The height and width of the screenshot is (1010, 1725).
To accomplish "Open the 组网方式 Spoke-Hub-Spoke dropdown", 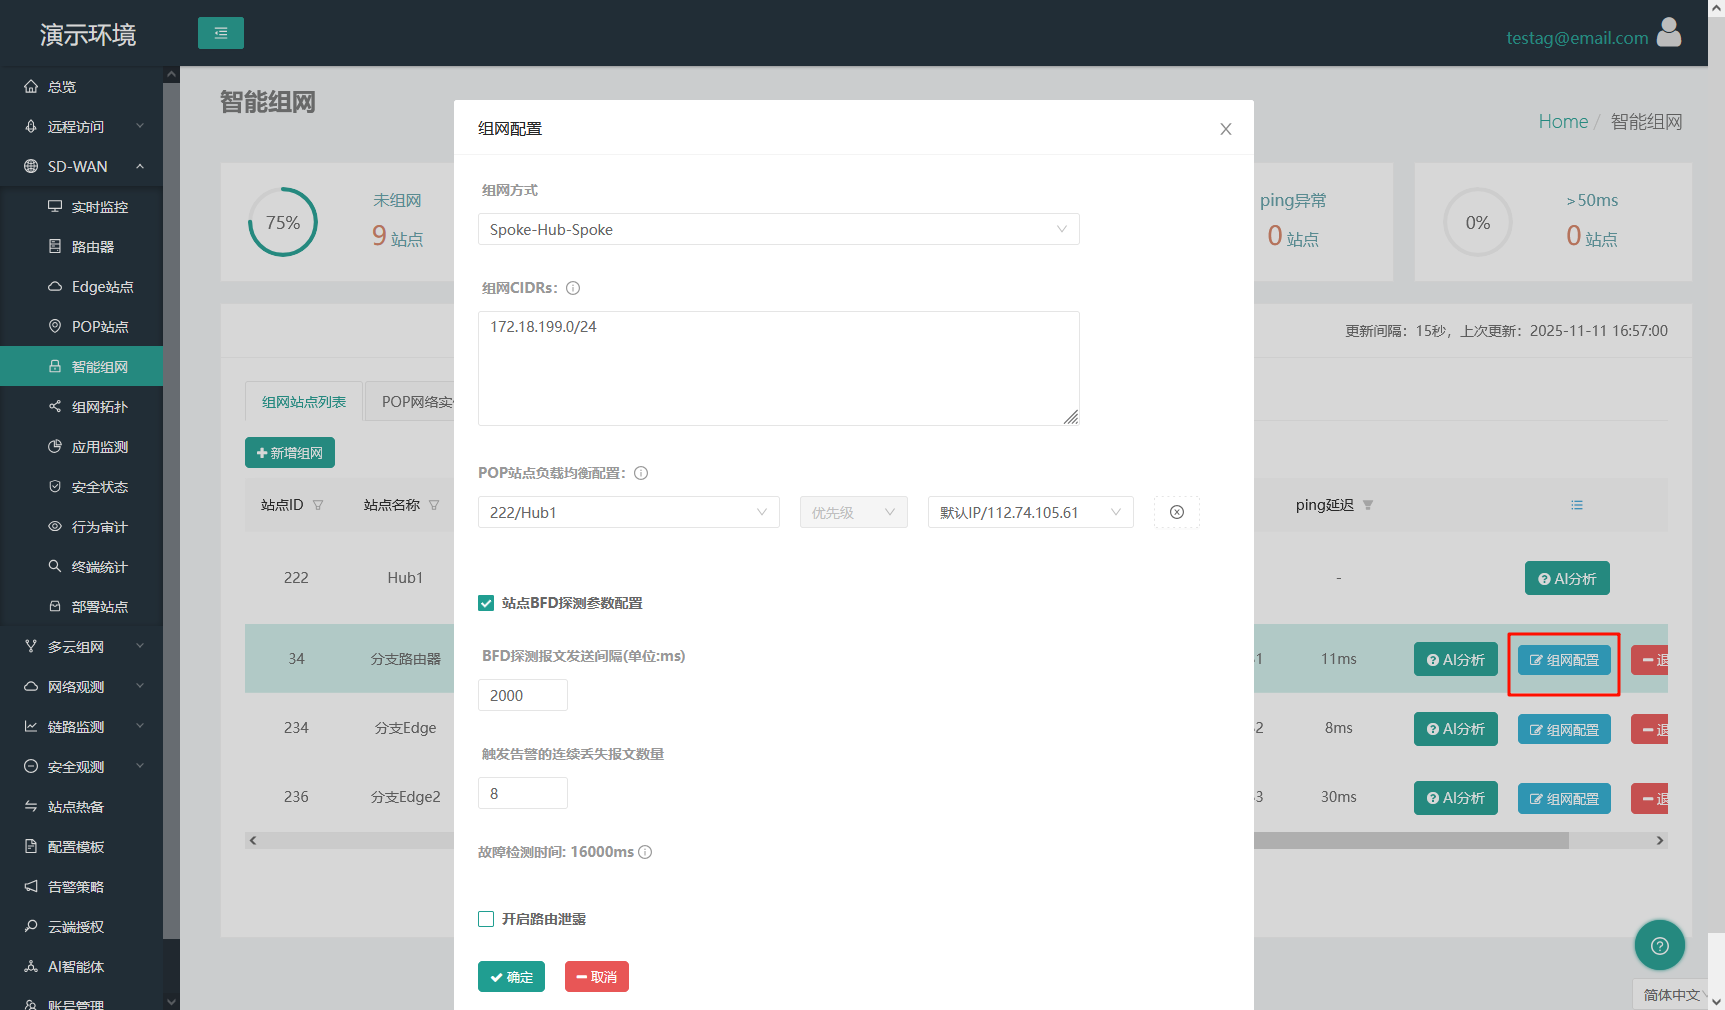I will (779, 229).
